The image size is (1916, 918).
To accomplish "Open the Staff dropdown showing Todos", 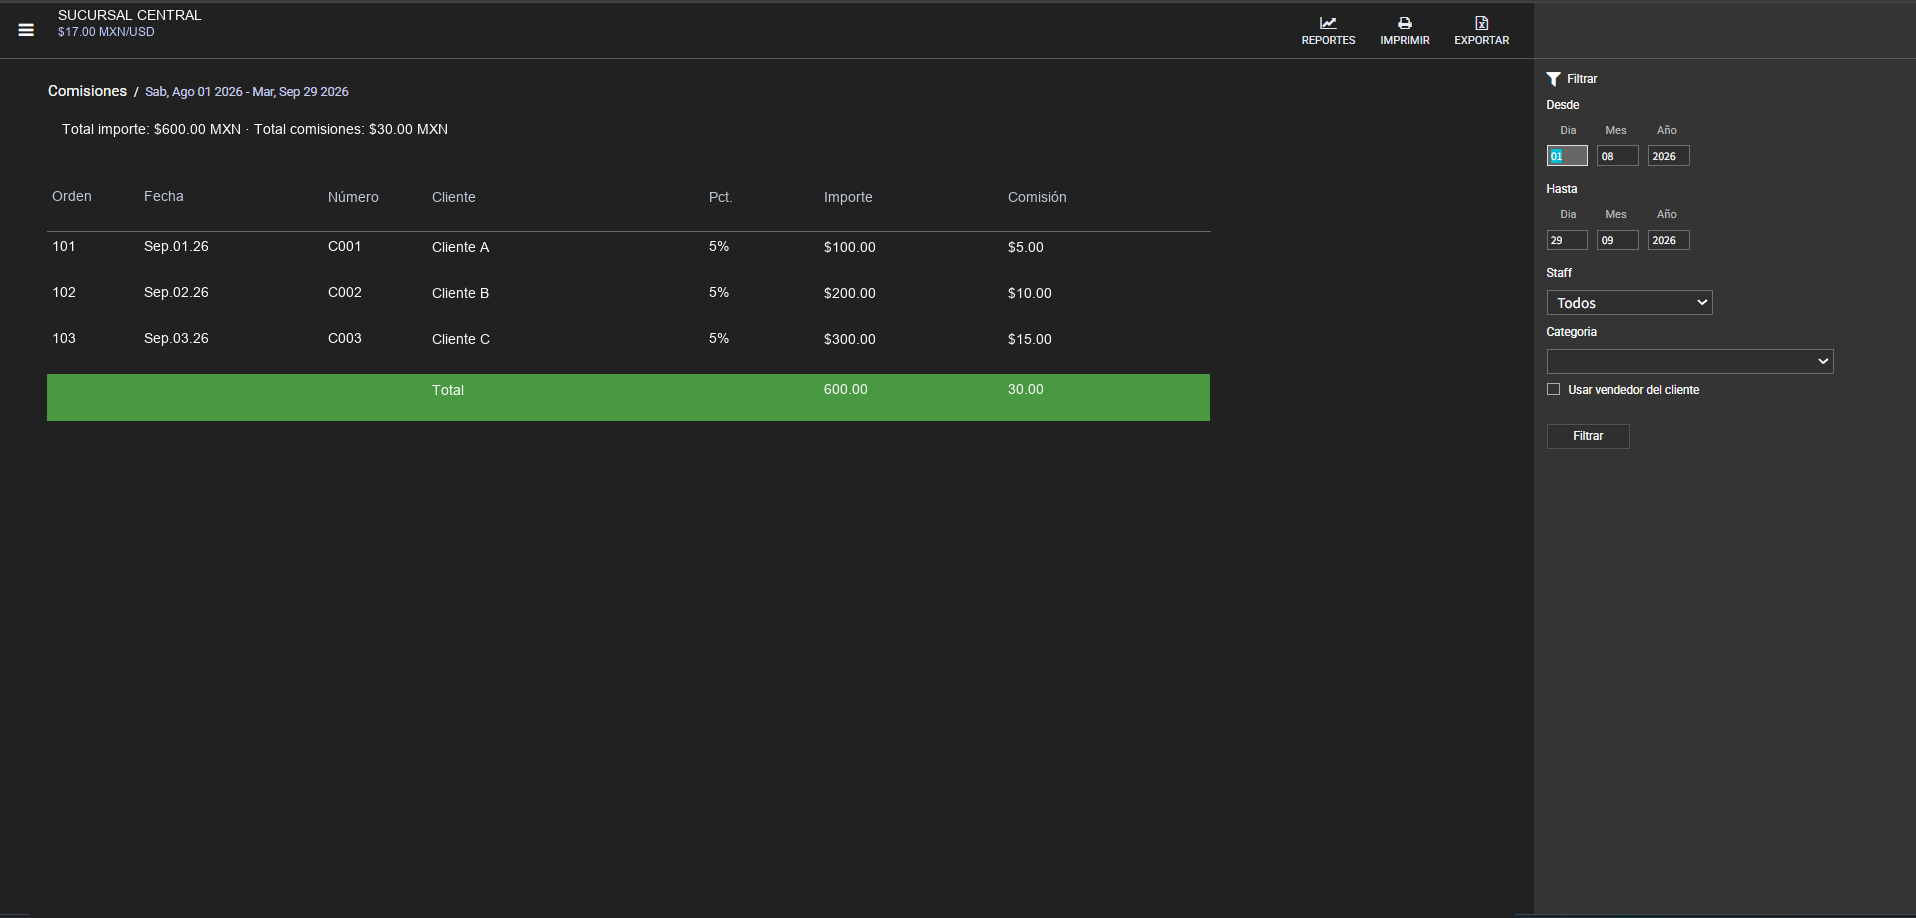I will coord(1629,303).
